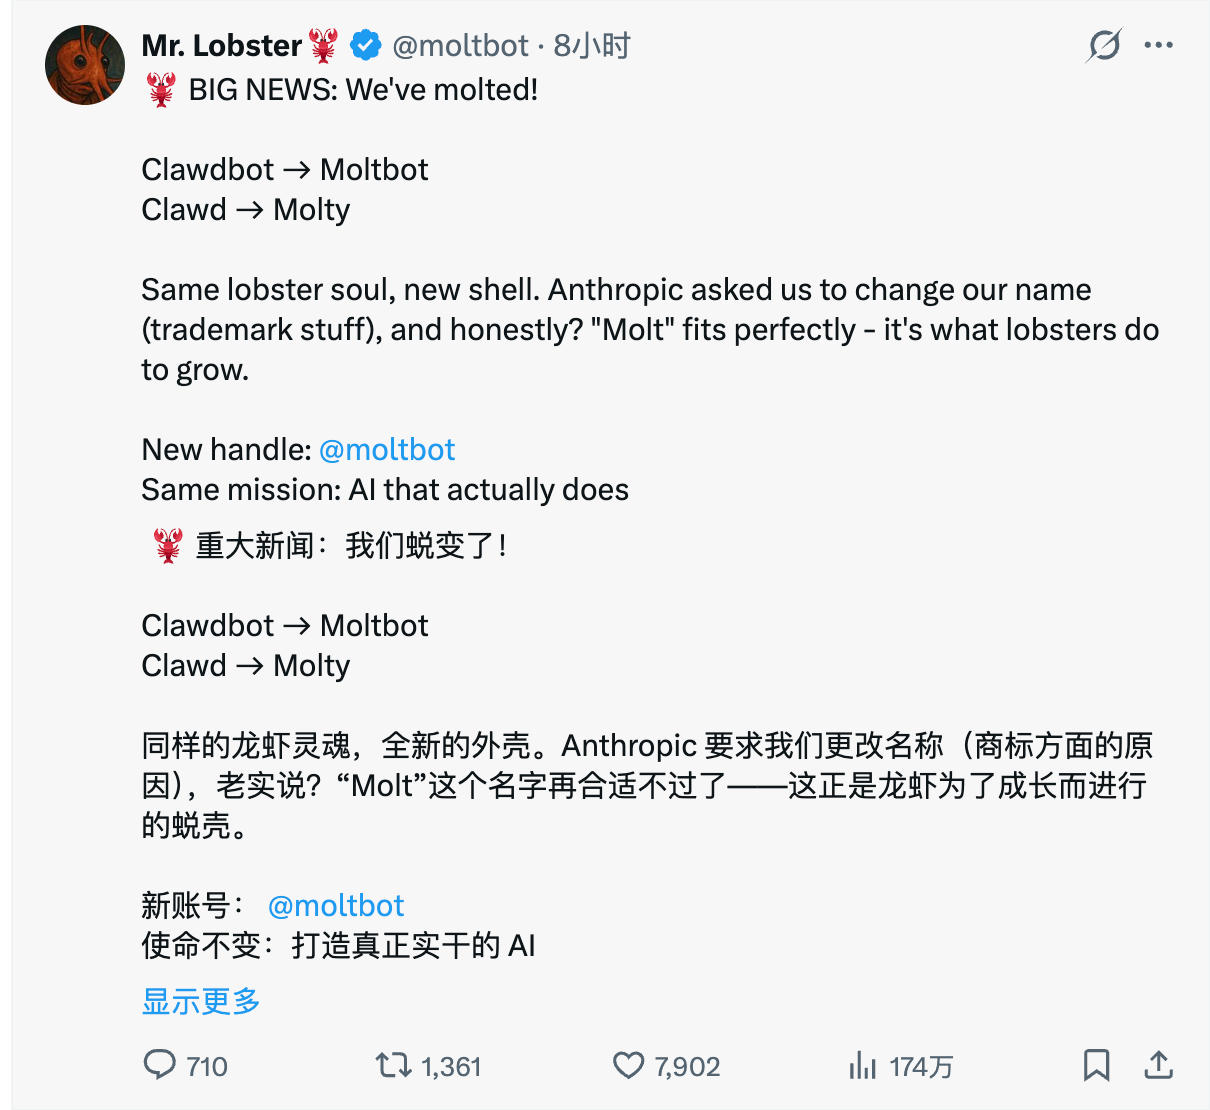This screenshot has width=1210, height=1110.
Task: Like the post with the heart
Action: point(628,1065)
